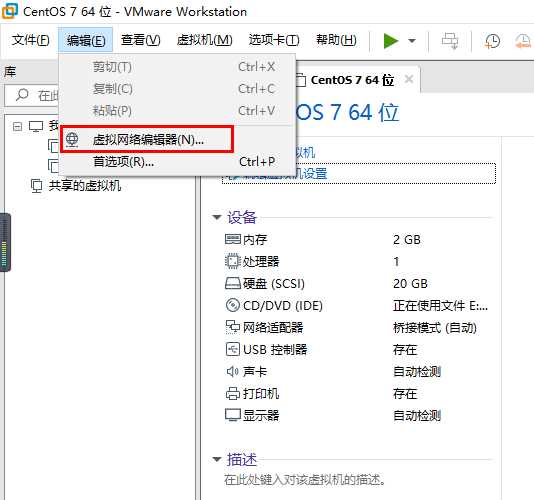Click the 显示器 device label
Screen dimensions: 534x500
click(261, 415)
